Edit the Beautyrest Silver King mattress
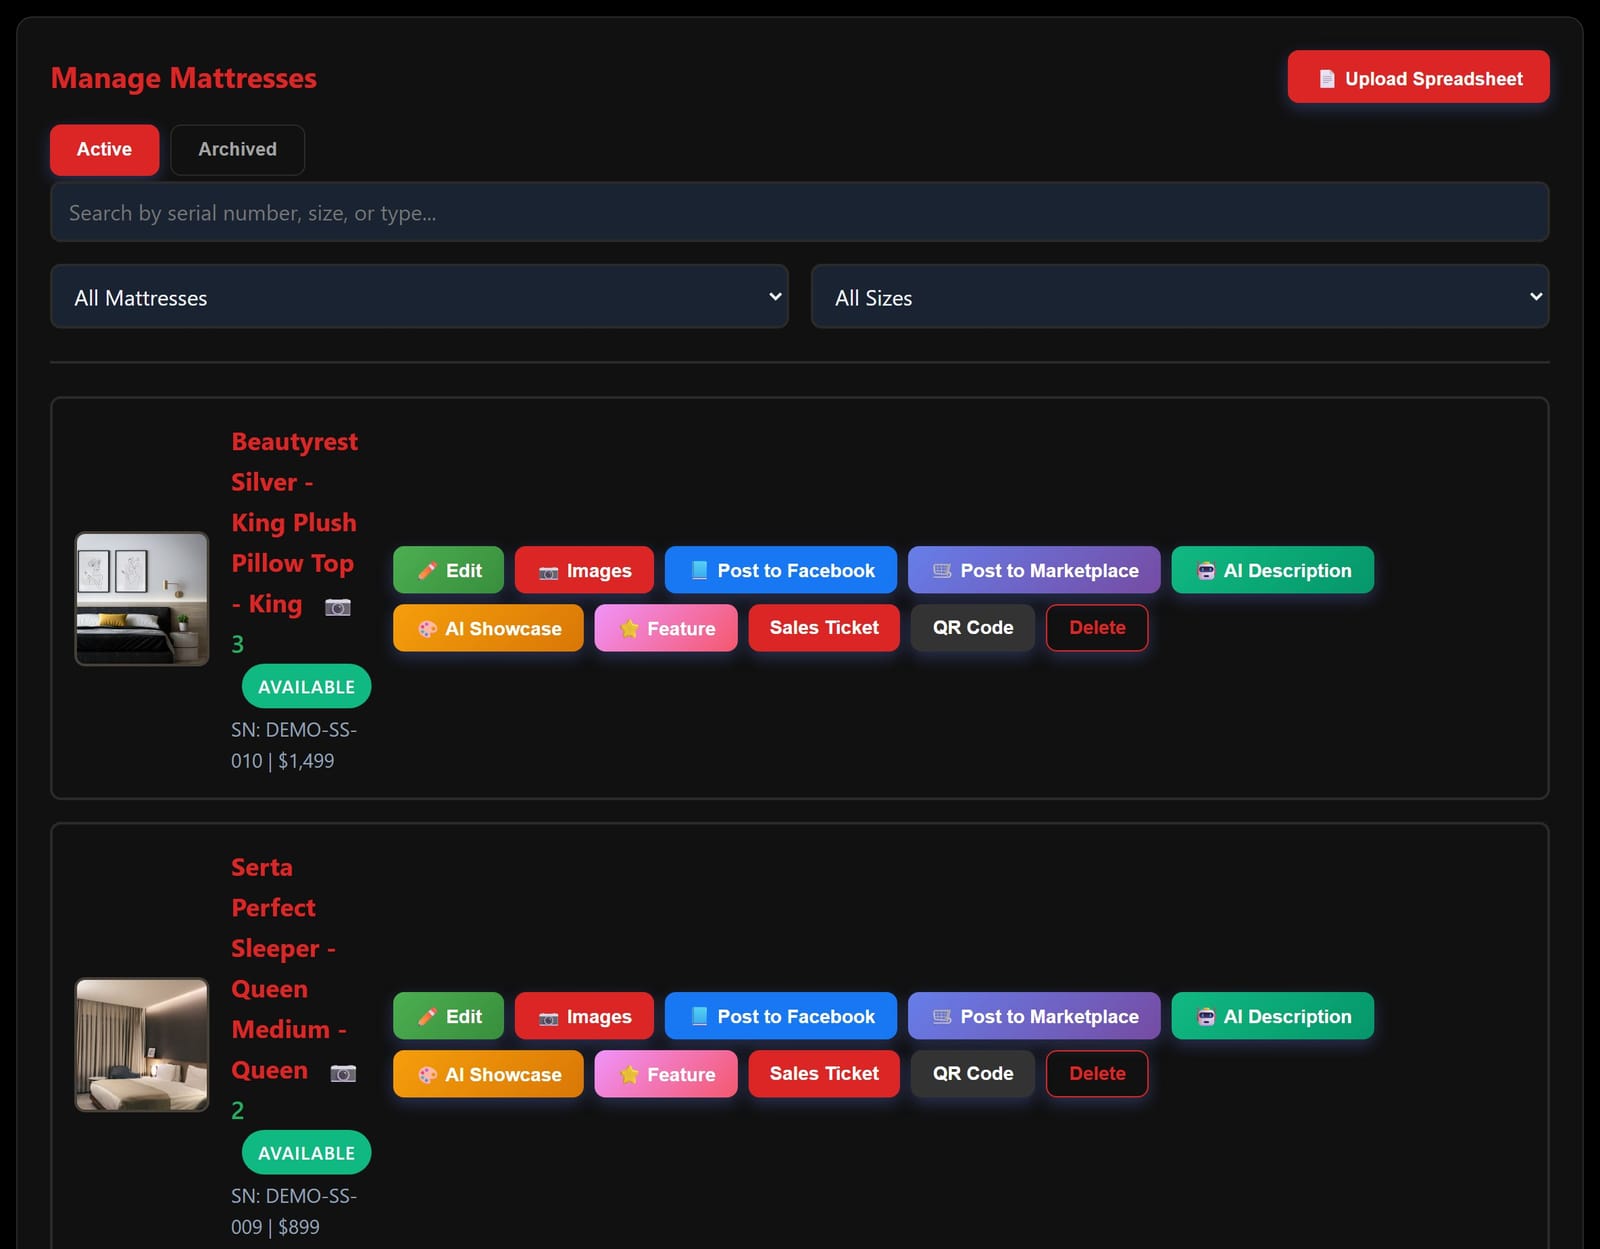The width and height of the screenshot is (1600, 1249). pos(449,570)
